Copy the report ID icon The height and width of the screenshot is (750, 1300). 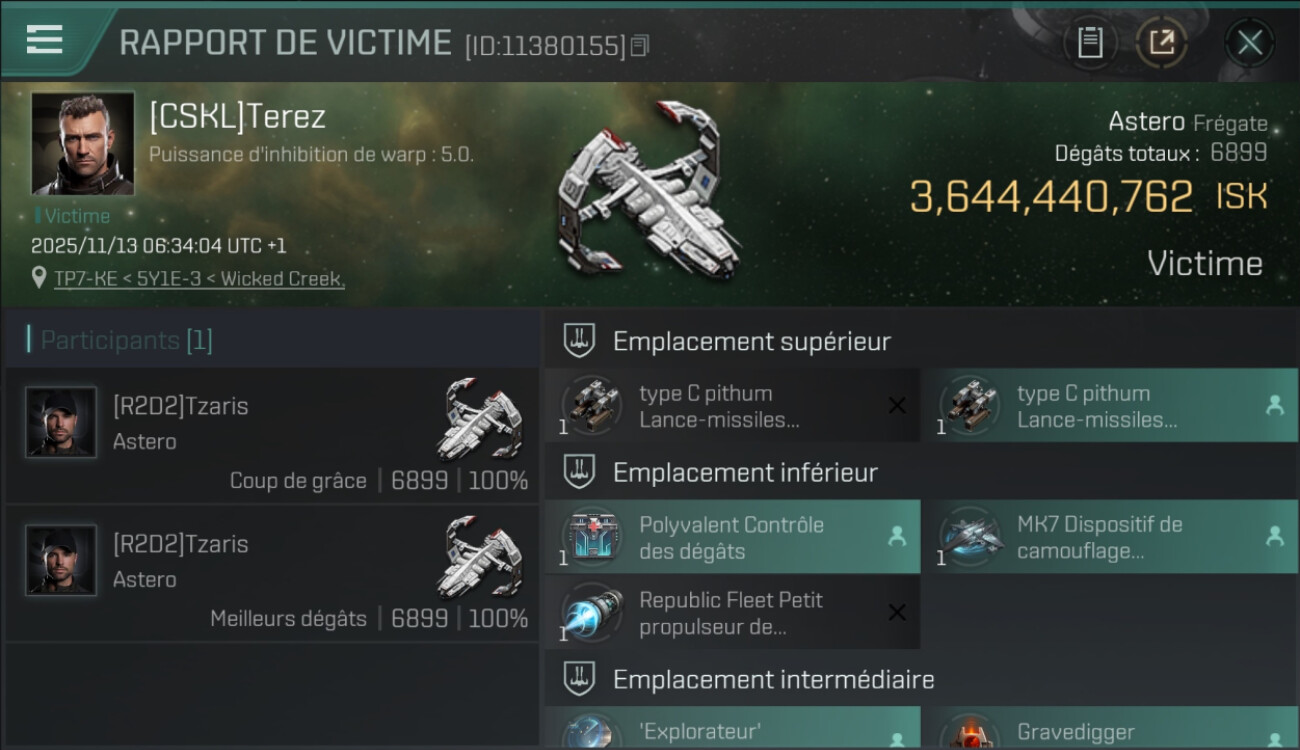[x=640, y=45]
